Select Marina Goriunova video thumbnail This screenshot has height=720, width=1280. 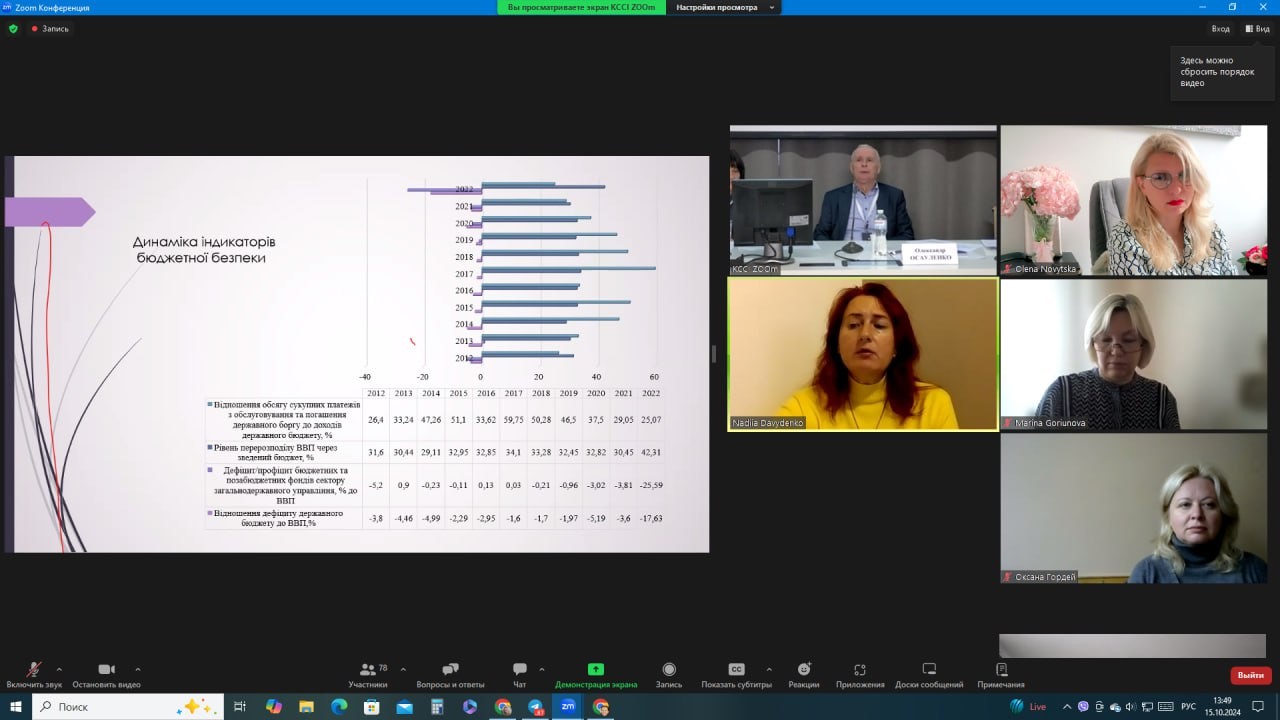click(x=1133, y=355)
